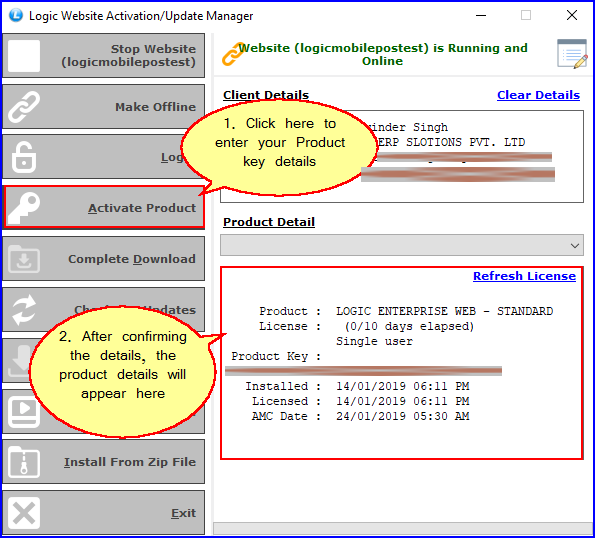Click the Clear Details link
The image size is (595, 538).
point(538,95)
